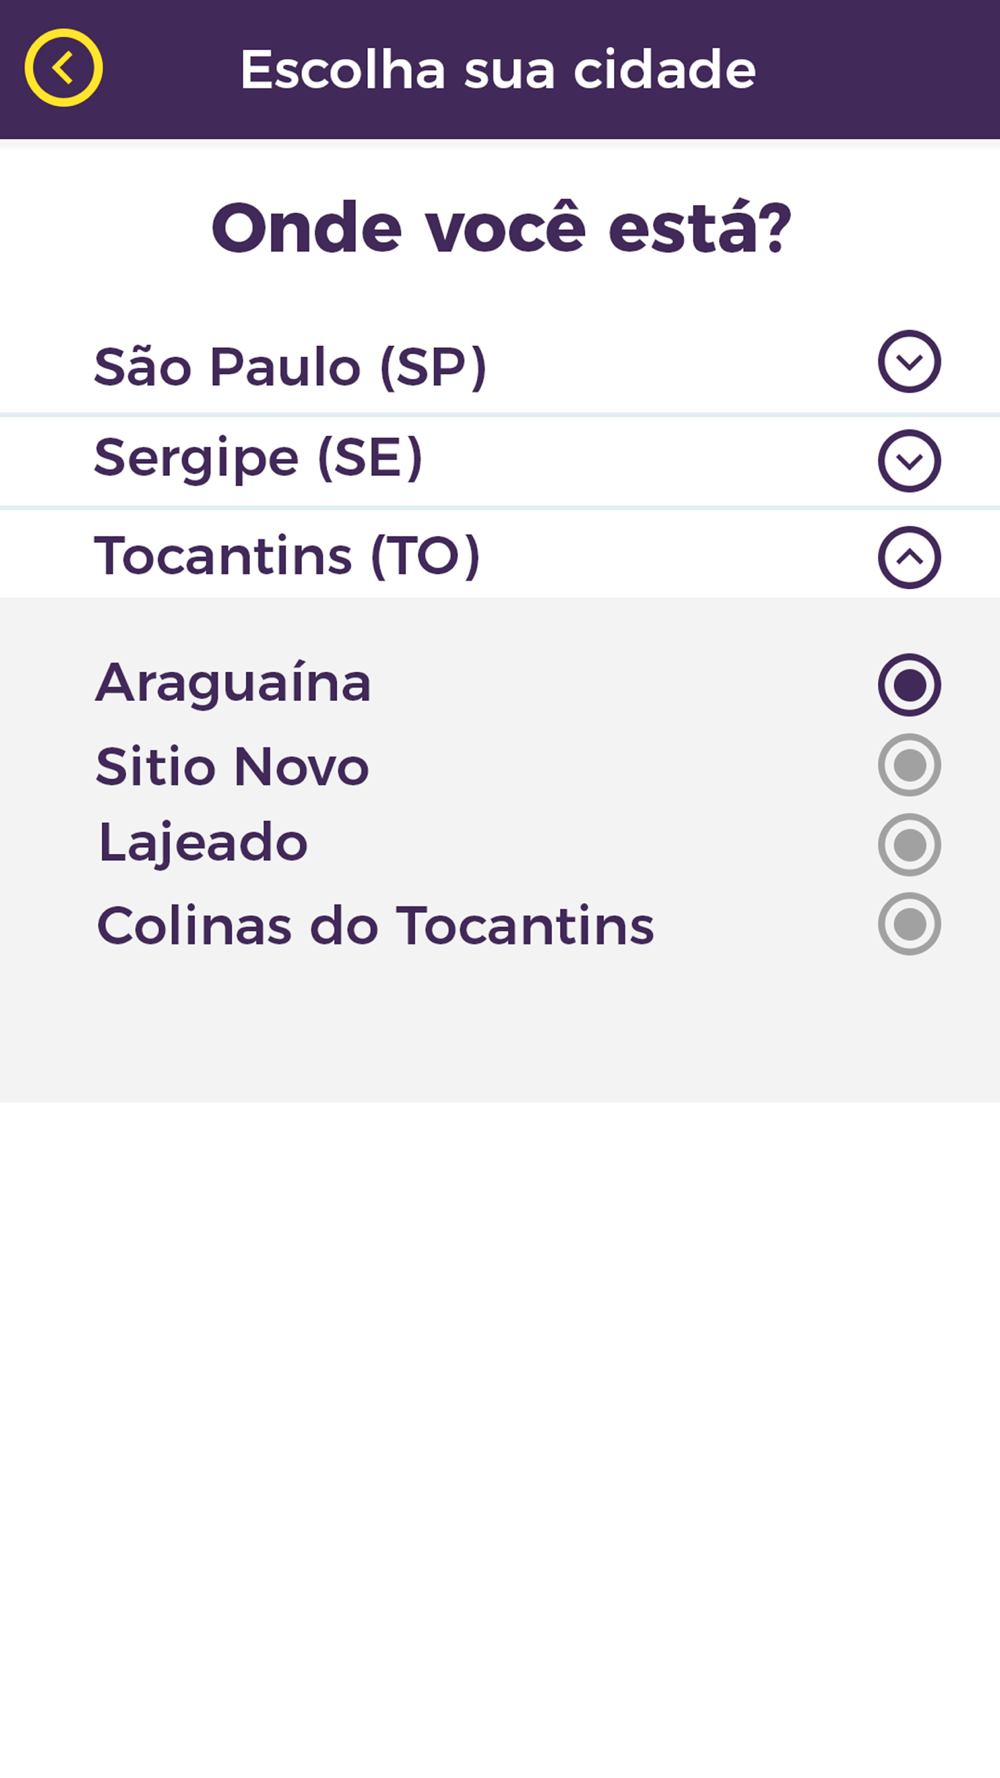Click the purple header bar beside the title

[880, 70]
